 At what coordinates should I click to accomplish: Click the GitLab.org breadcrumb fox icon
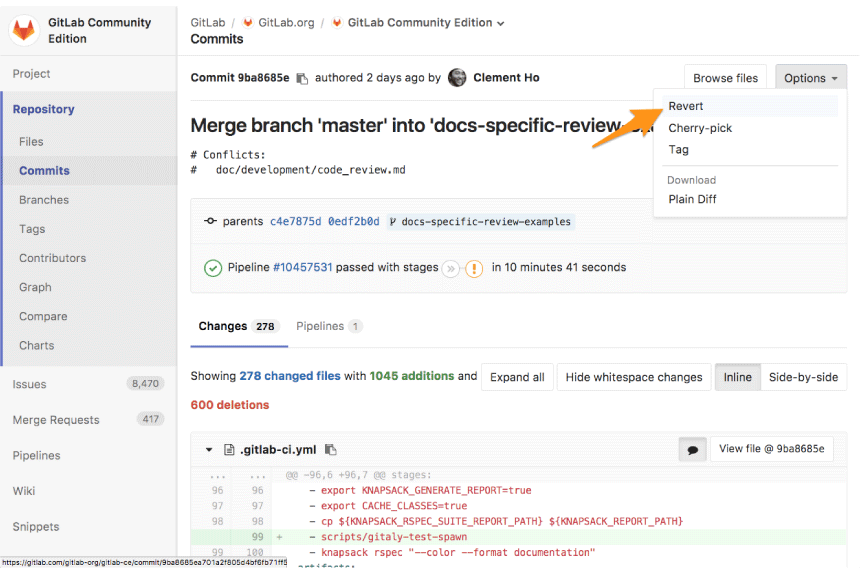[x=248, y=22]
